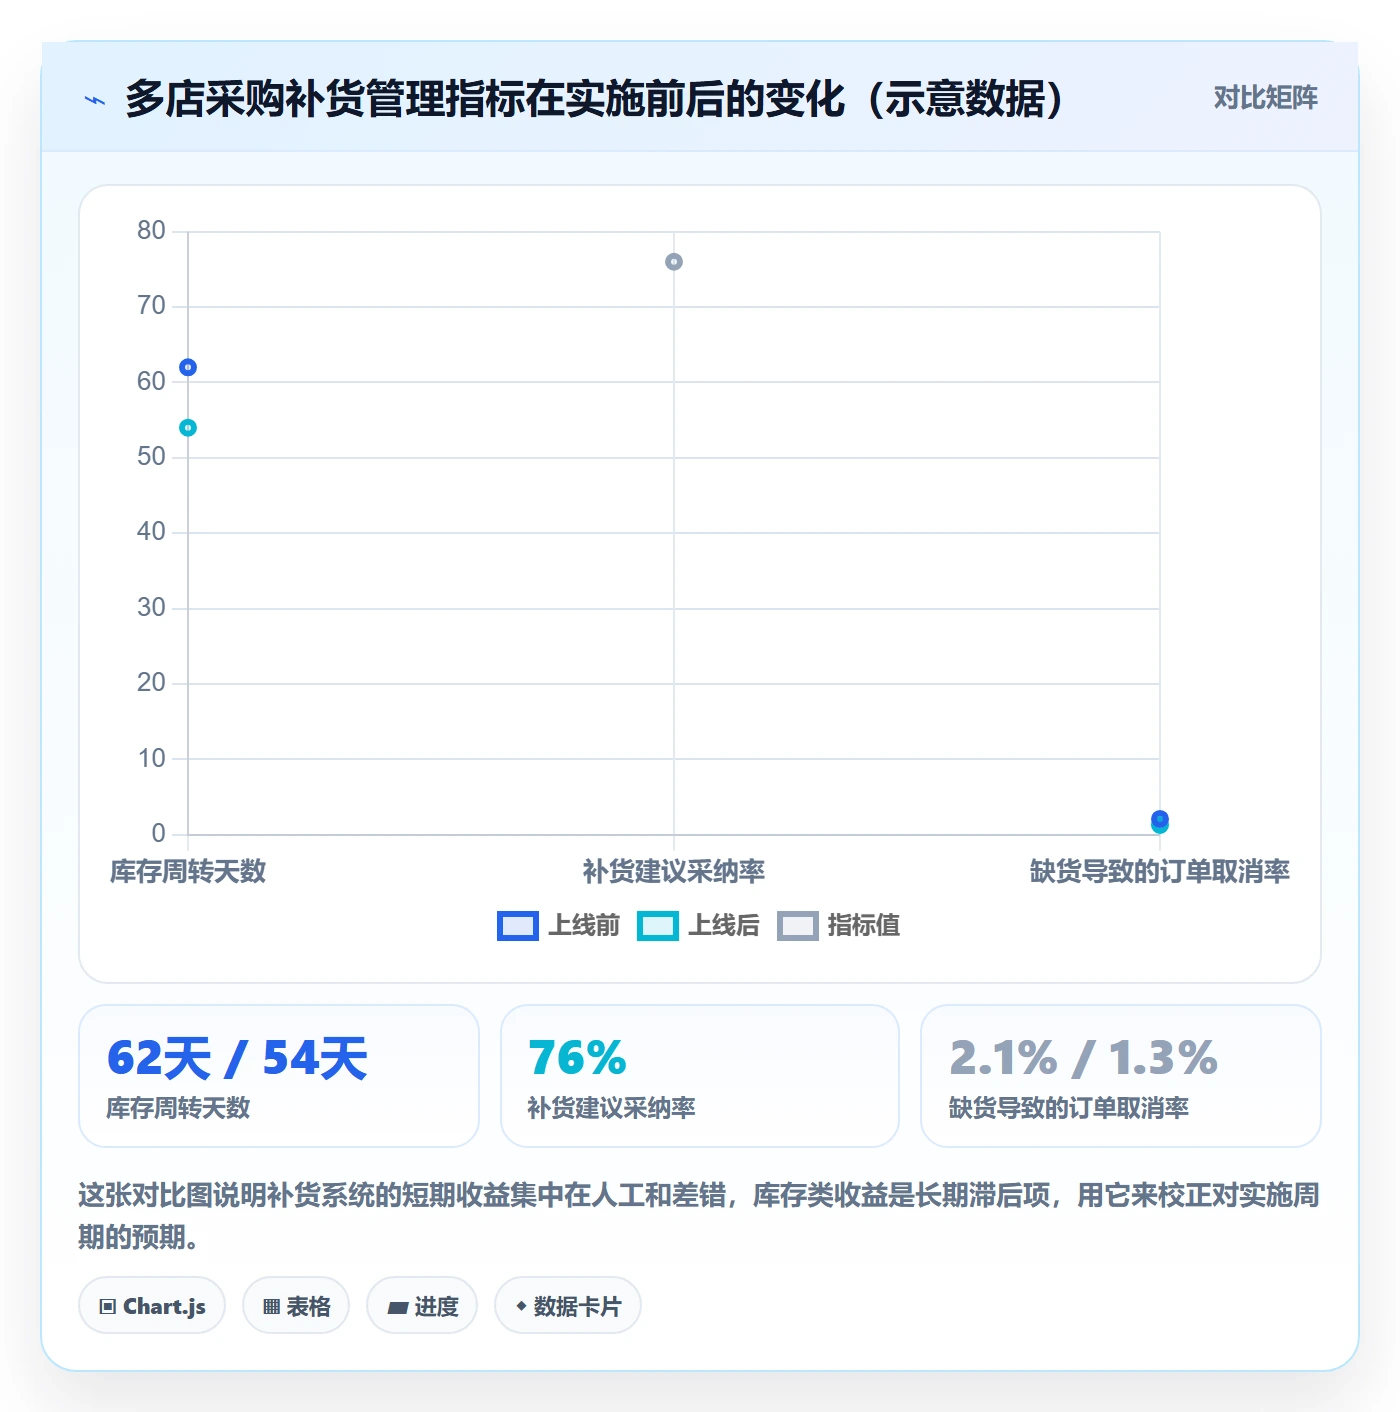Click the chart title 多店采购补货管理指标
Image resolution: width=1400 pixels, height=1412 pixels.
(594, 99)
